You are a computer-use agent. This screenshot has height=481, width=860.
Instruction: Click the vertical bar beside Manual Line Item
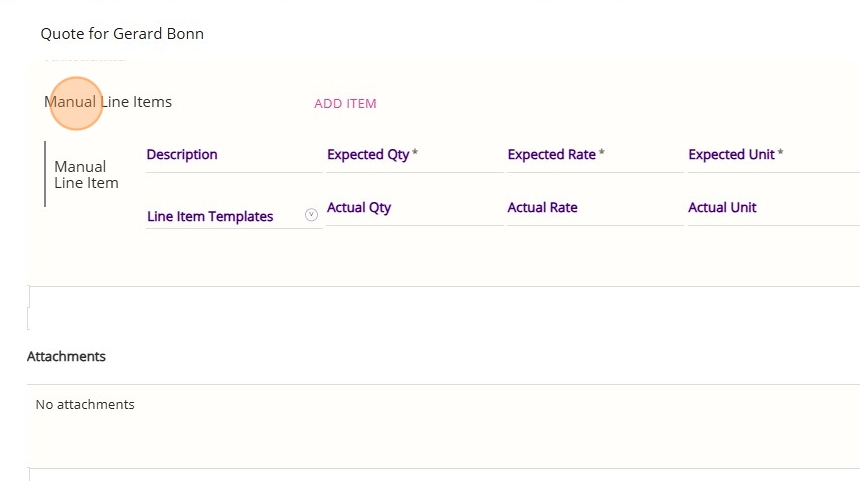[45, 174]
